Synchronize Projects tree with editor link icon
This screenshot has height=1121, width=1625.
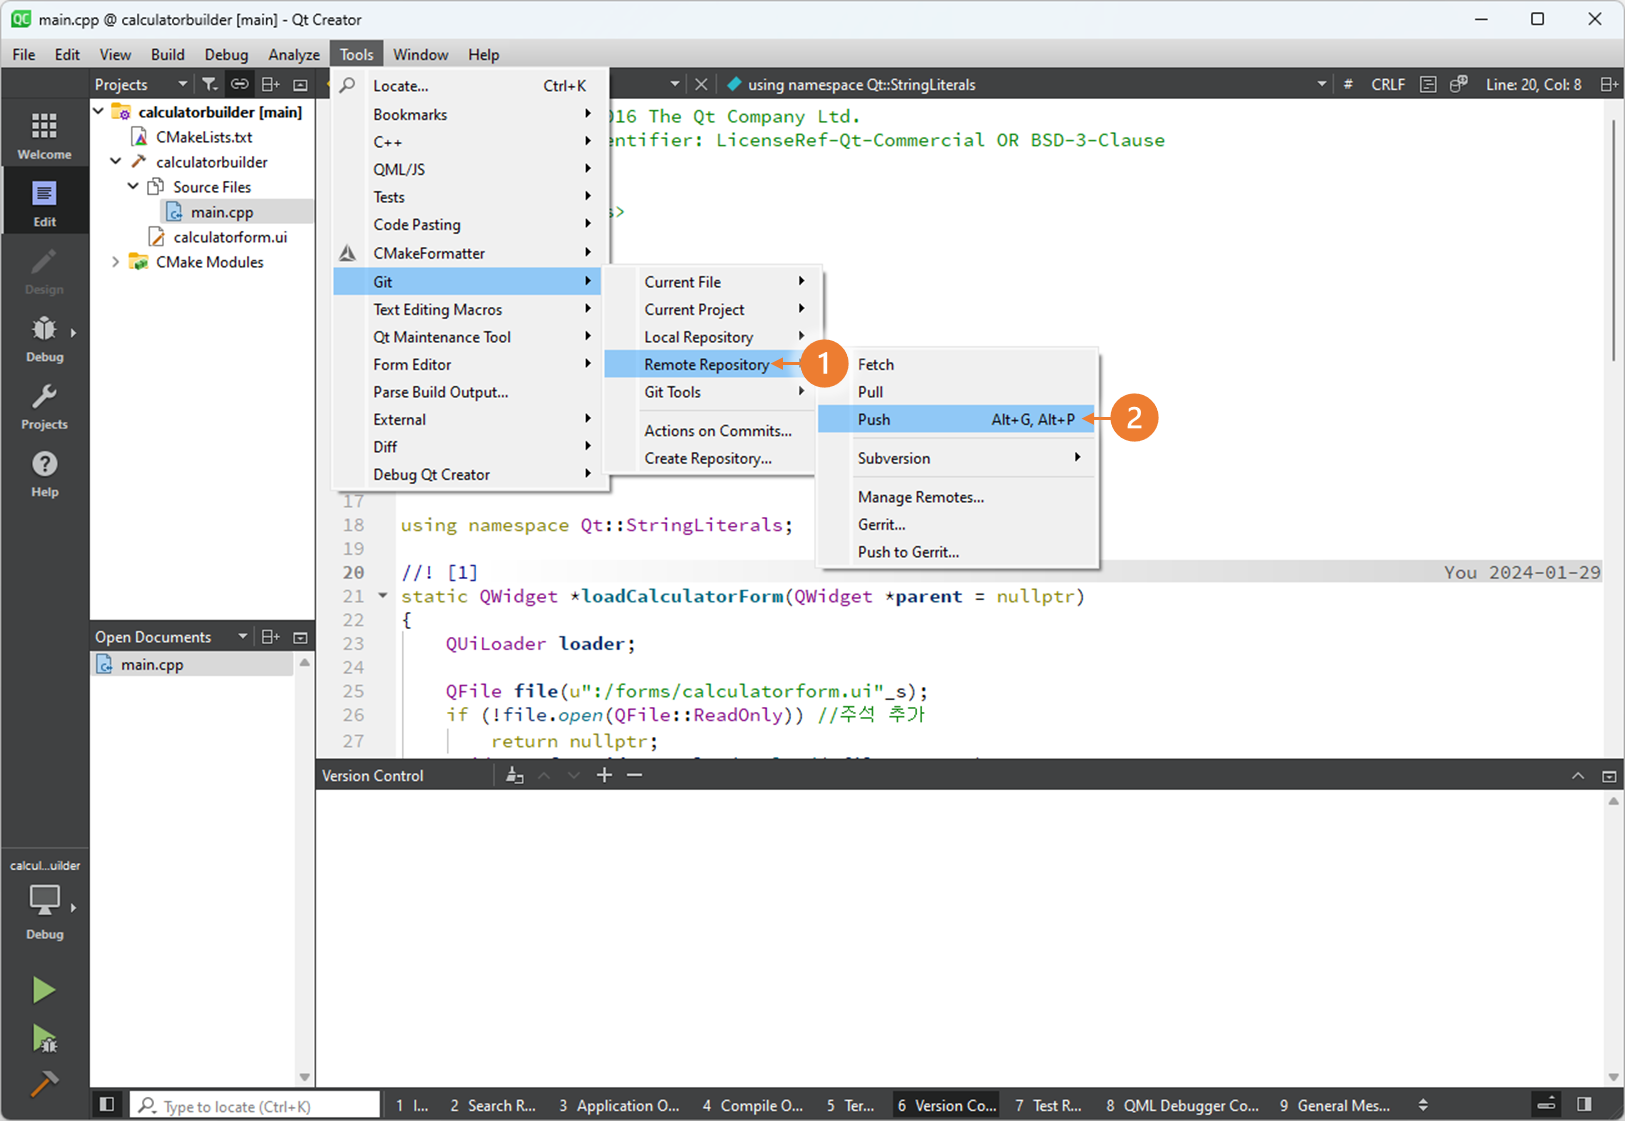[x=239, y=84]
